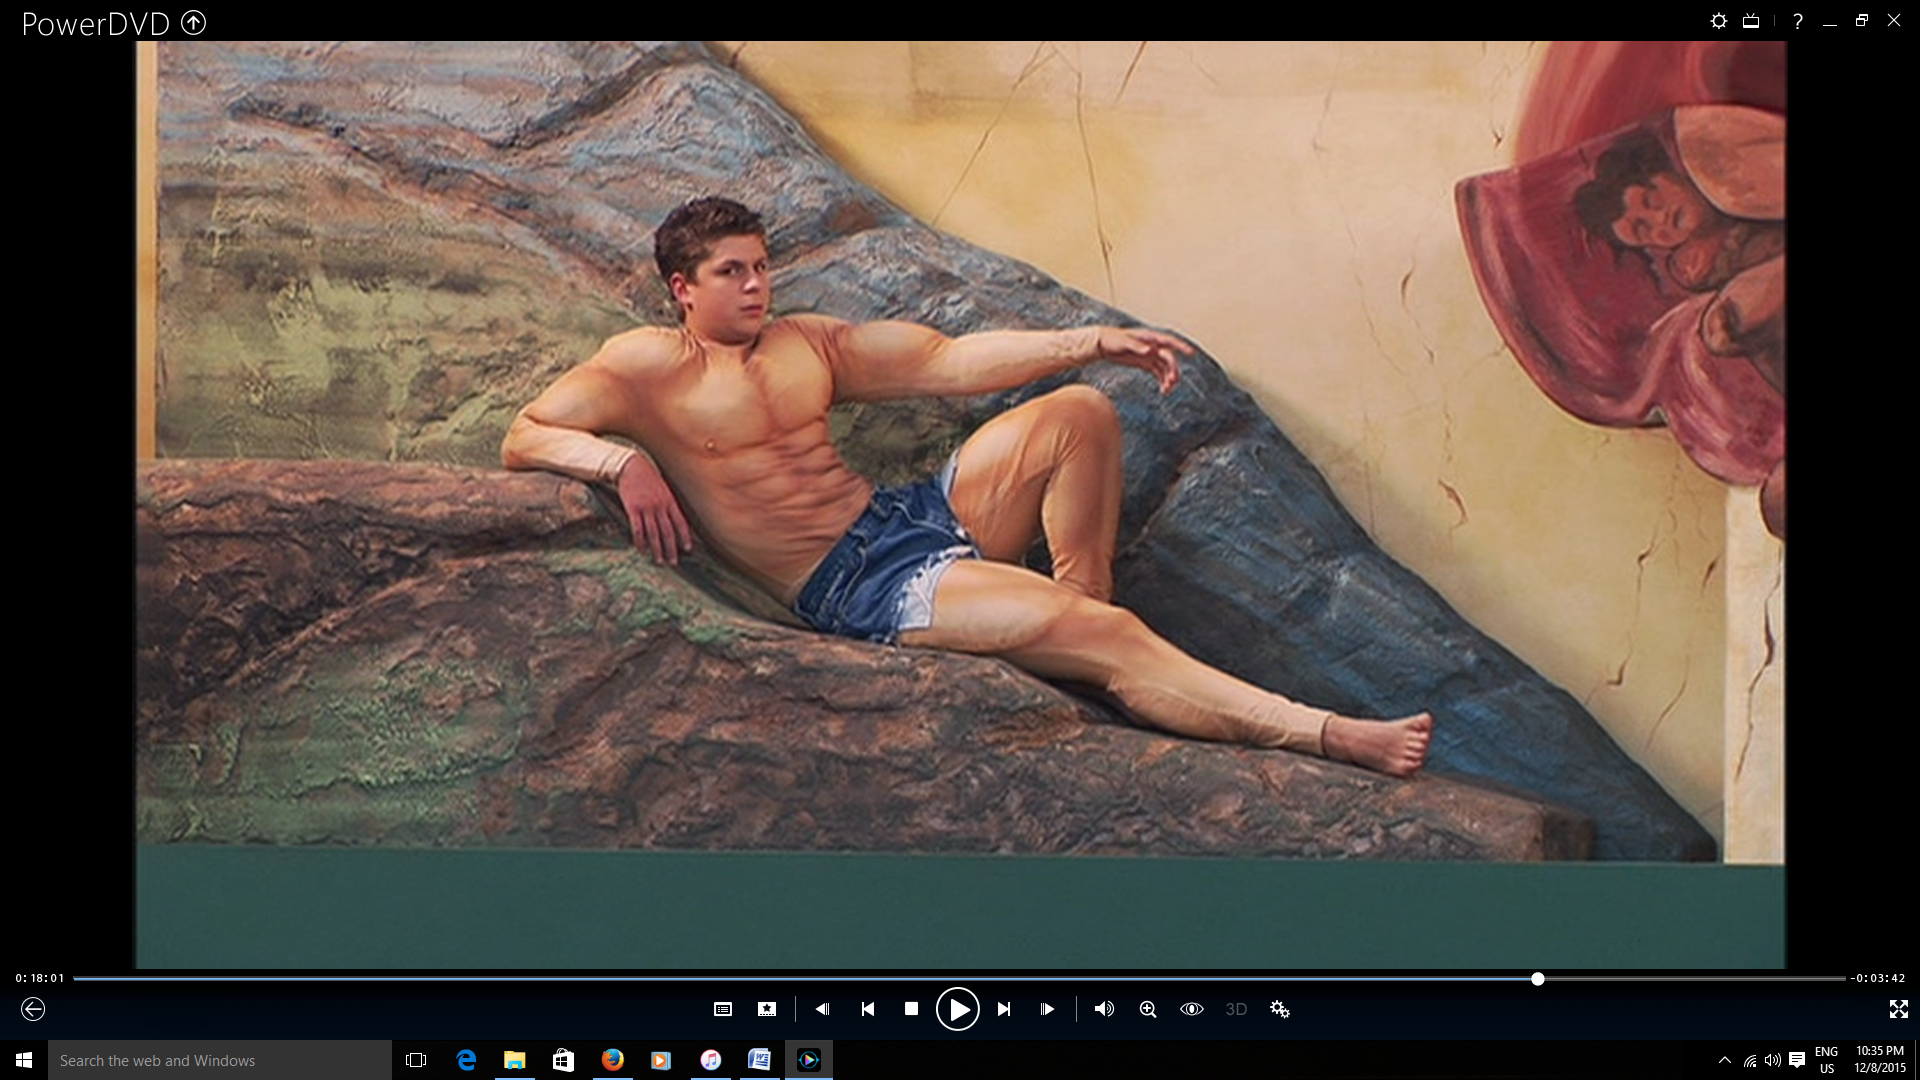The width and height of the screenshot is (1920, 1080).
Task: Click PowerDVD taskbar icon
Action: click(x=808, y=1060)
